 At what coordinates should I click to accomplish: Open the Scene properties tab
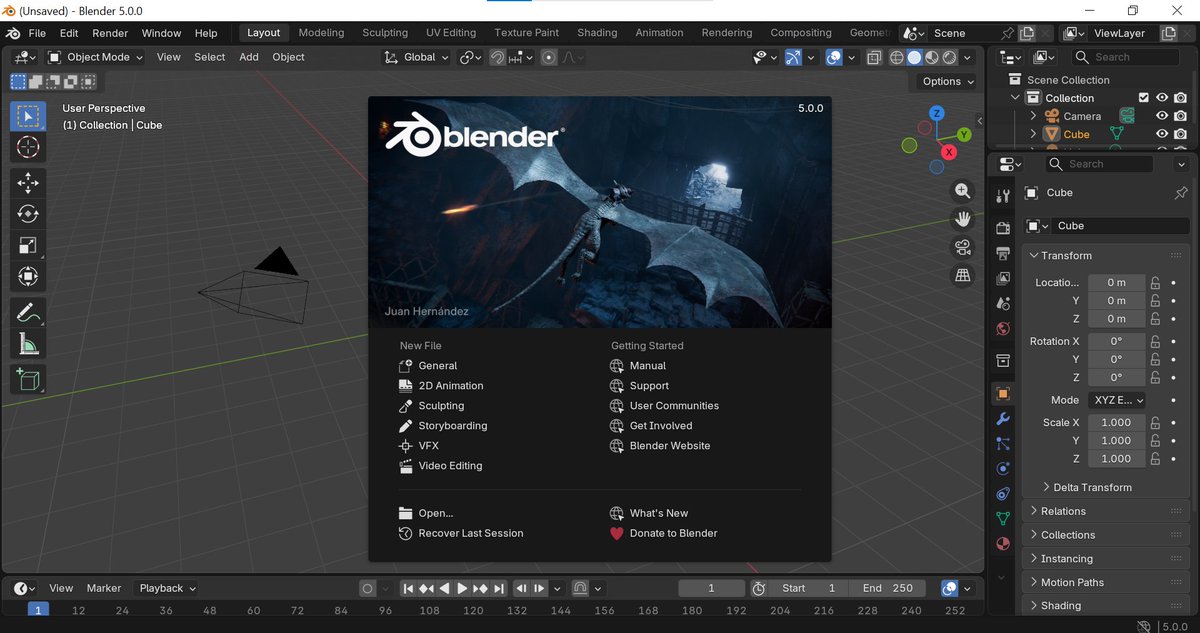pos(1003,303)
